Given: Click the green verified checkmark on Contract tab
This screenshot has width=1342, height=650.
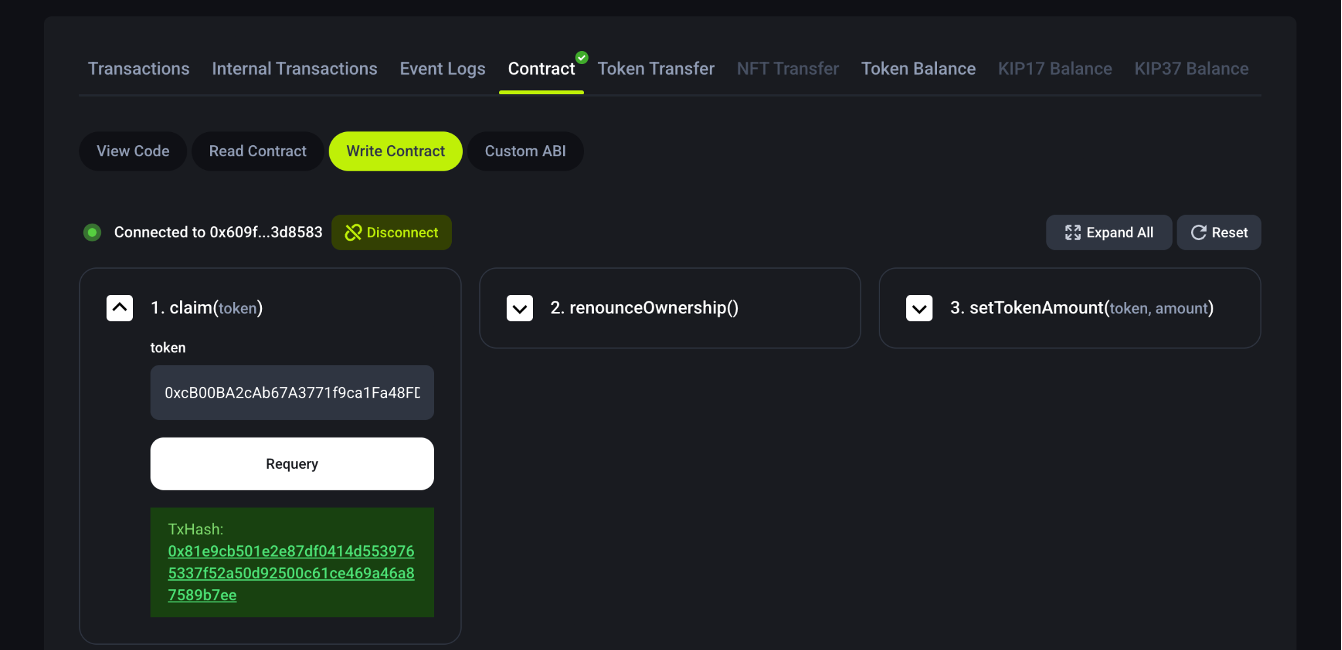Looking at the screenshot, I should 582,58.
